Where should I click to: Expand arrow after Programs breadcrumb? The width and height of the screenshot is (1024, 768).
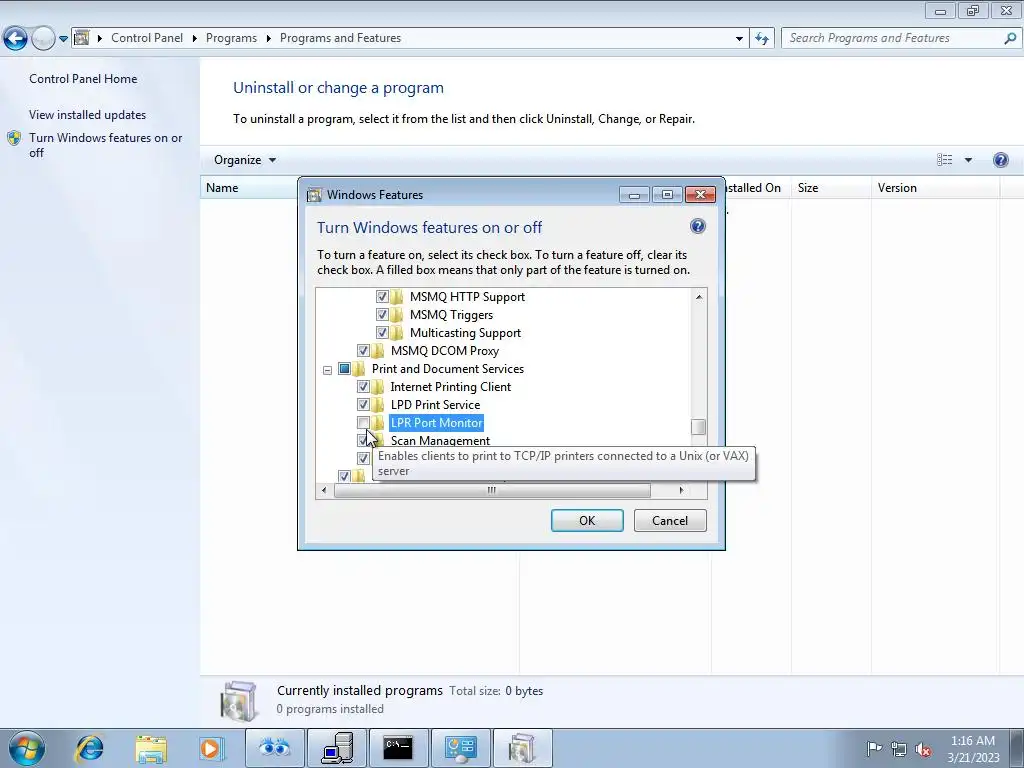point(268,38)
